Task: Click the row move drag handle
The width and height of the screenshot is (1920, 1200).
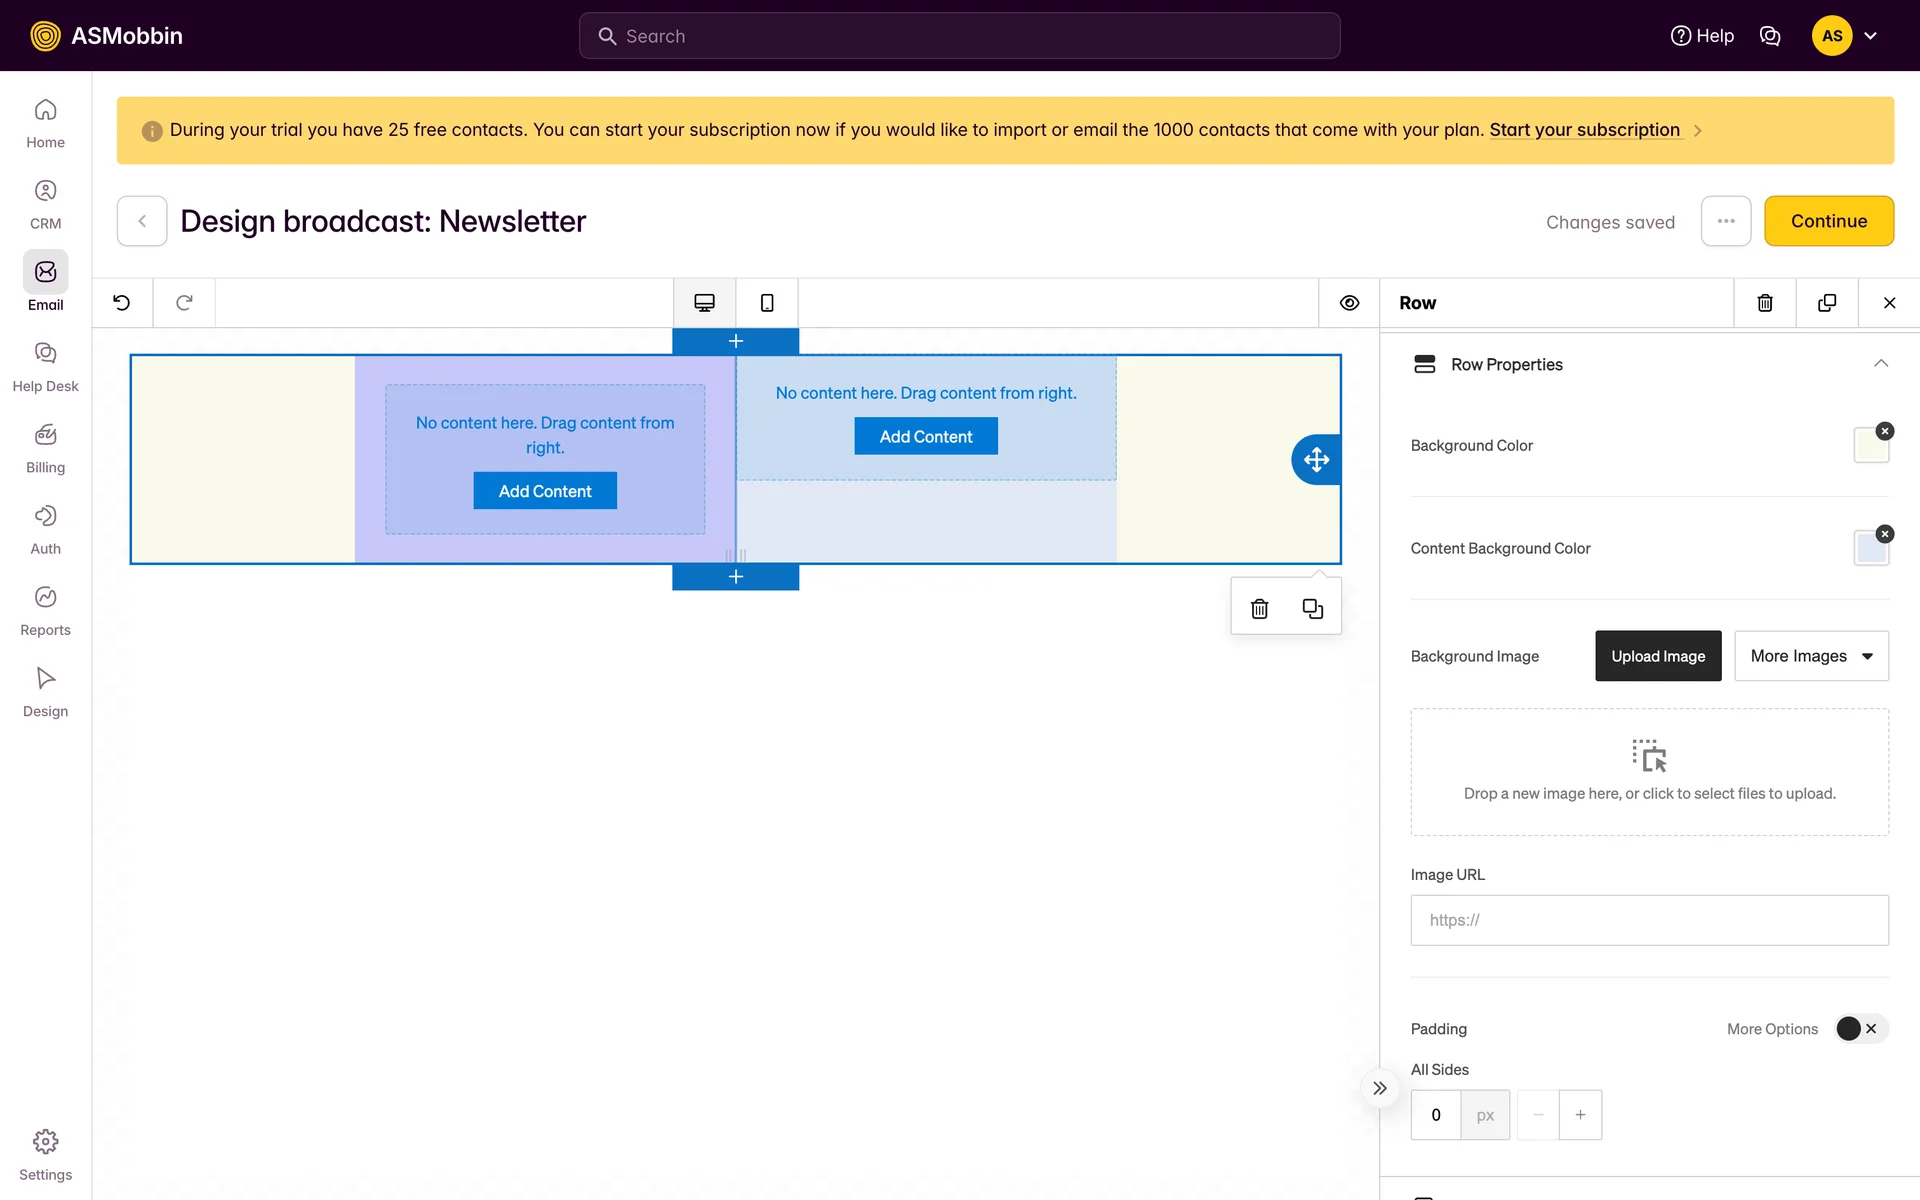Action: pyautogui.click(x=1316, y=460)
